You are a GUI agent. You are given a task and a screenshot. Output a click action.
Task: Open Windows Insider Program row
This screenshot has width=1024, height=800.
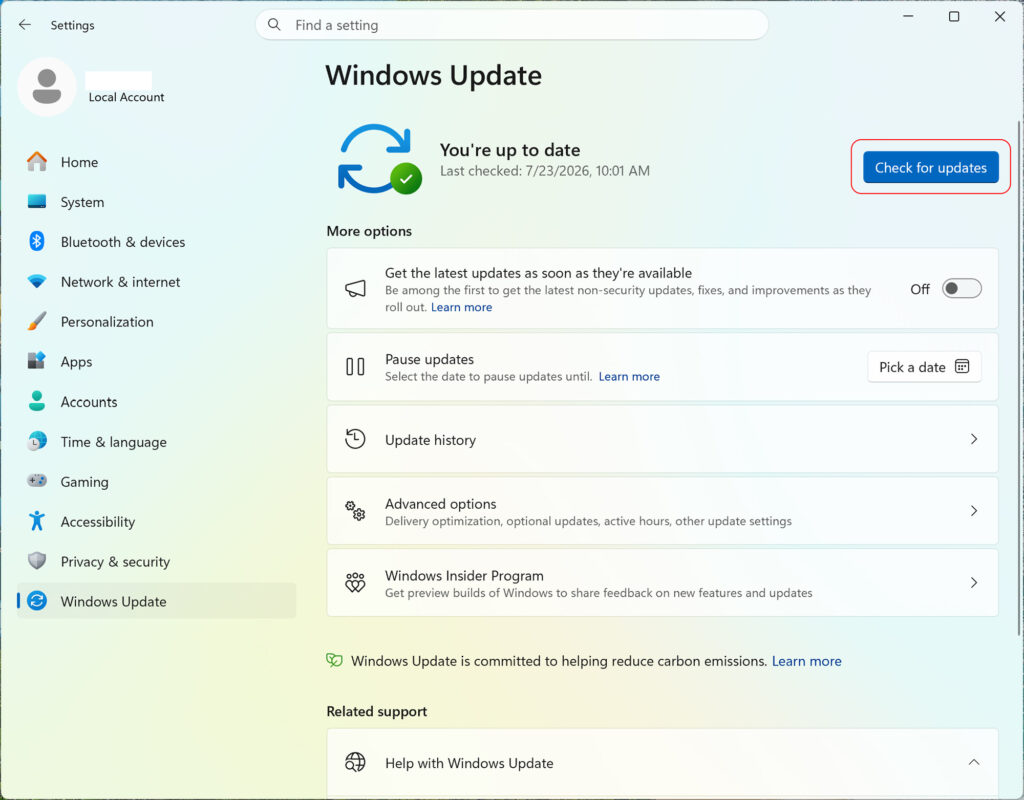point(662,583)
